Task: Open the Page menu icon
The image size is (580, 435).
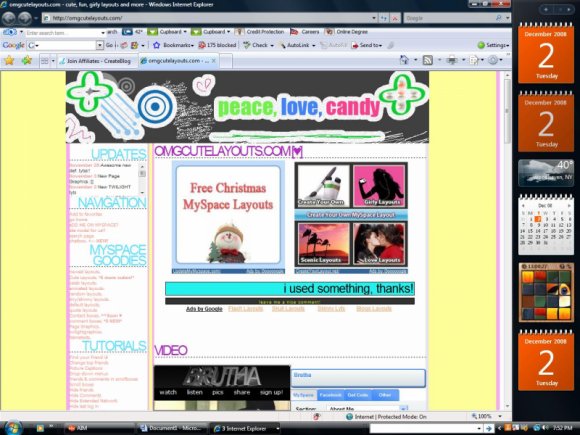Action: (473, 60)
